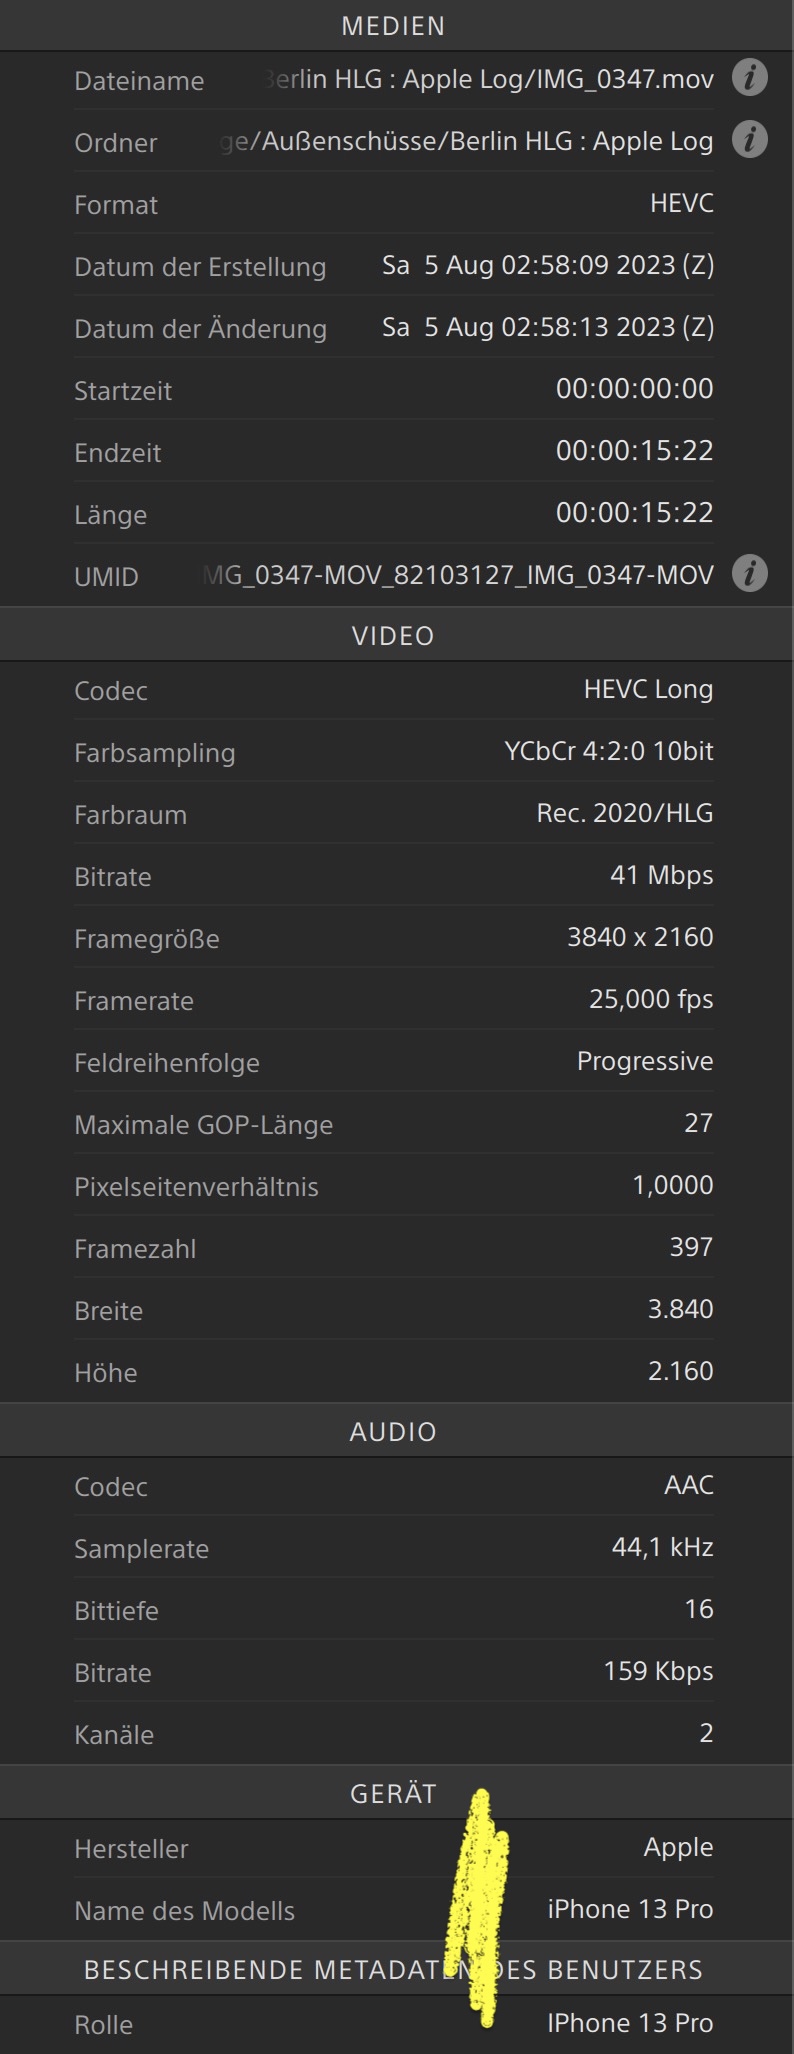Select the Framegröße value 3840 x 2160
The height and width of the screenshot is (2054, 794).
640,937
